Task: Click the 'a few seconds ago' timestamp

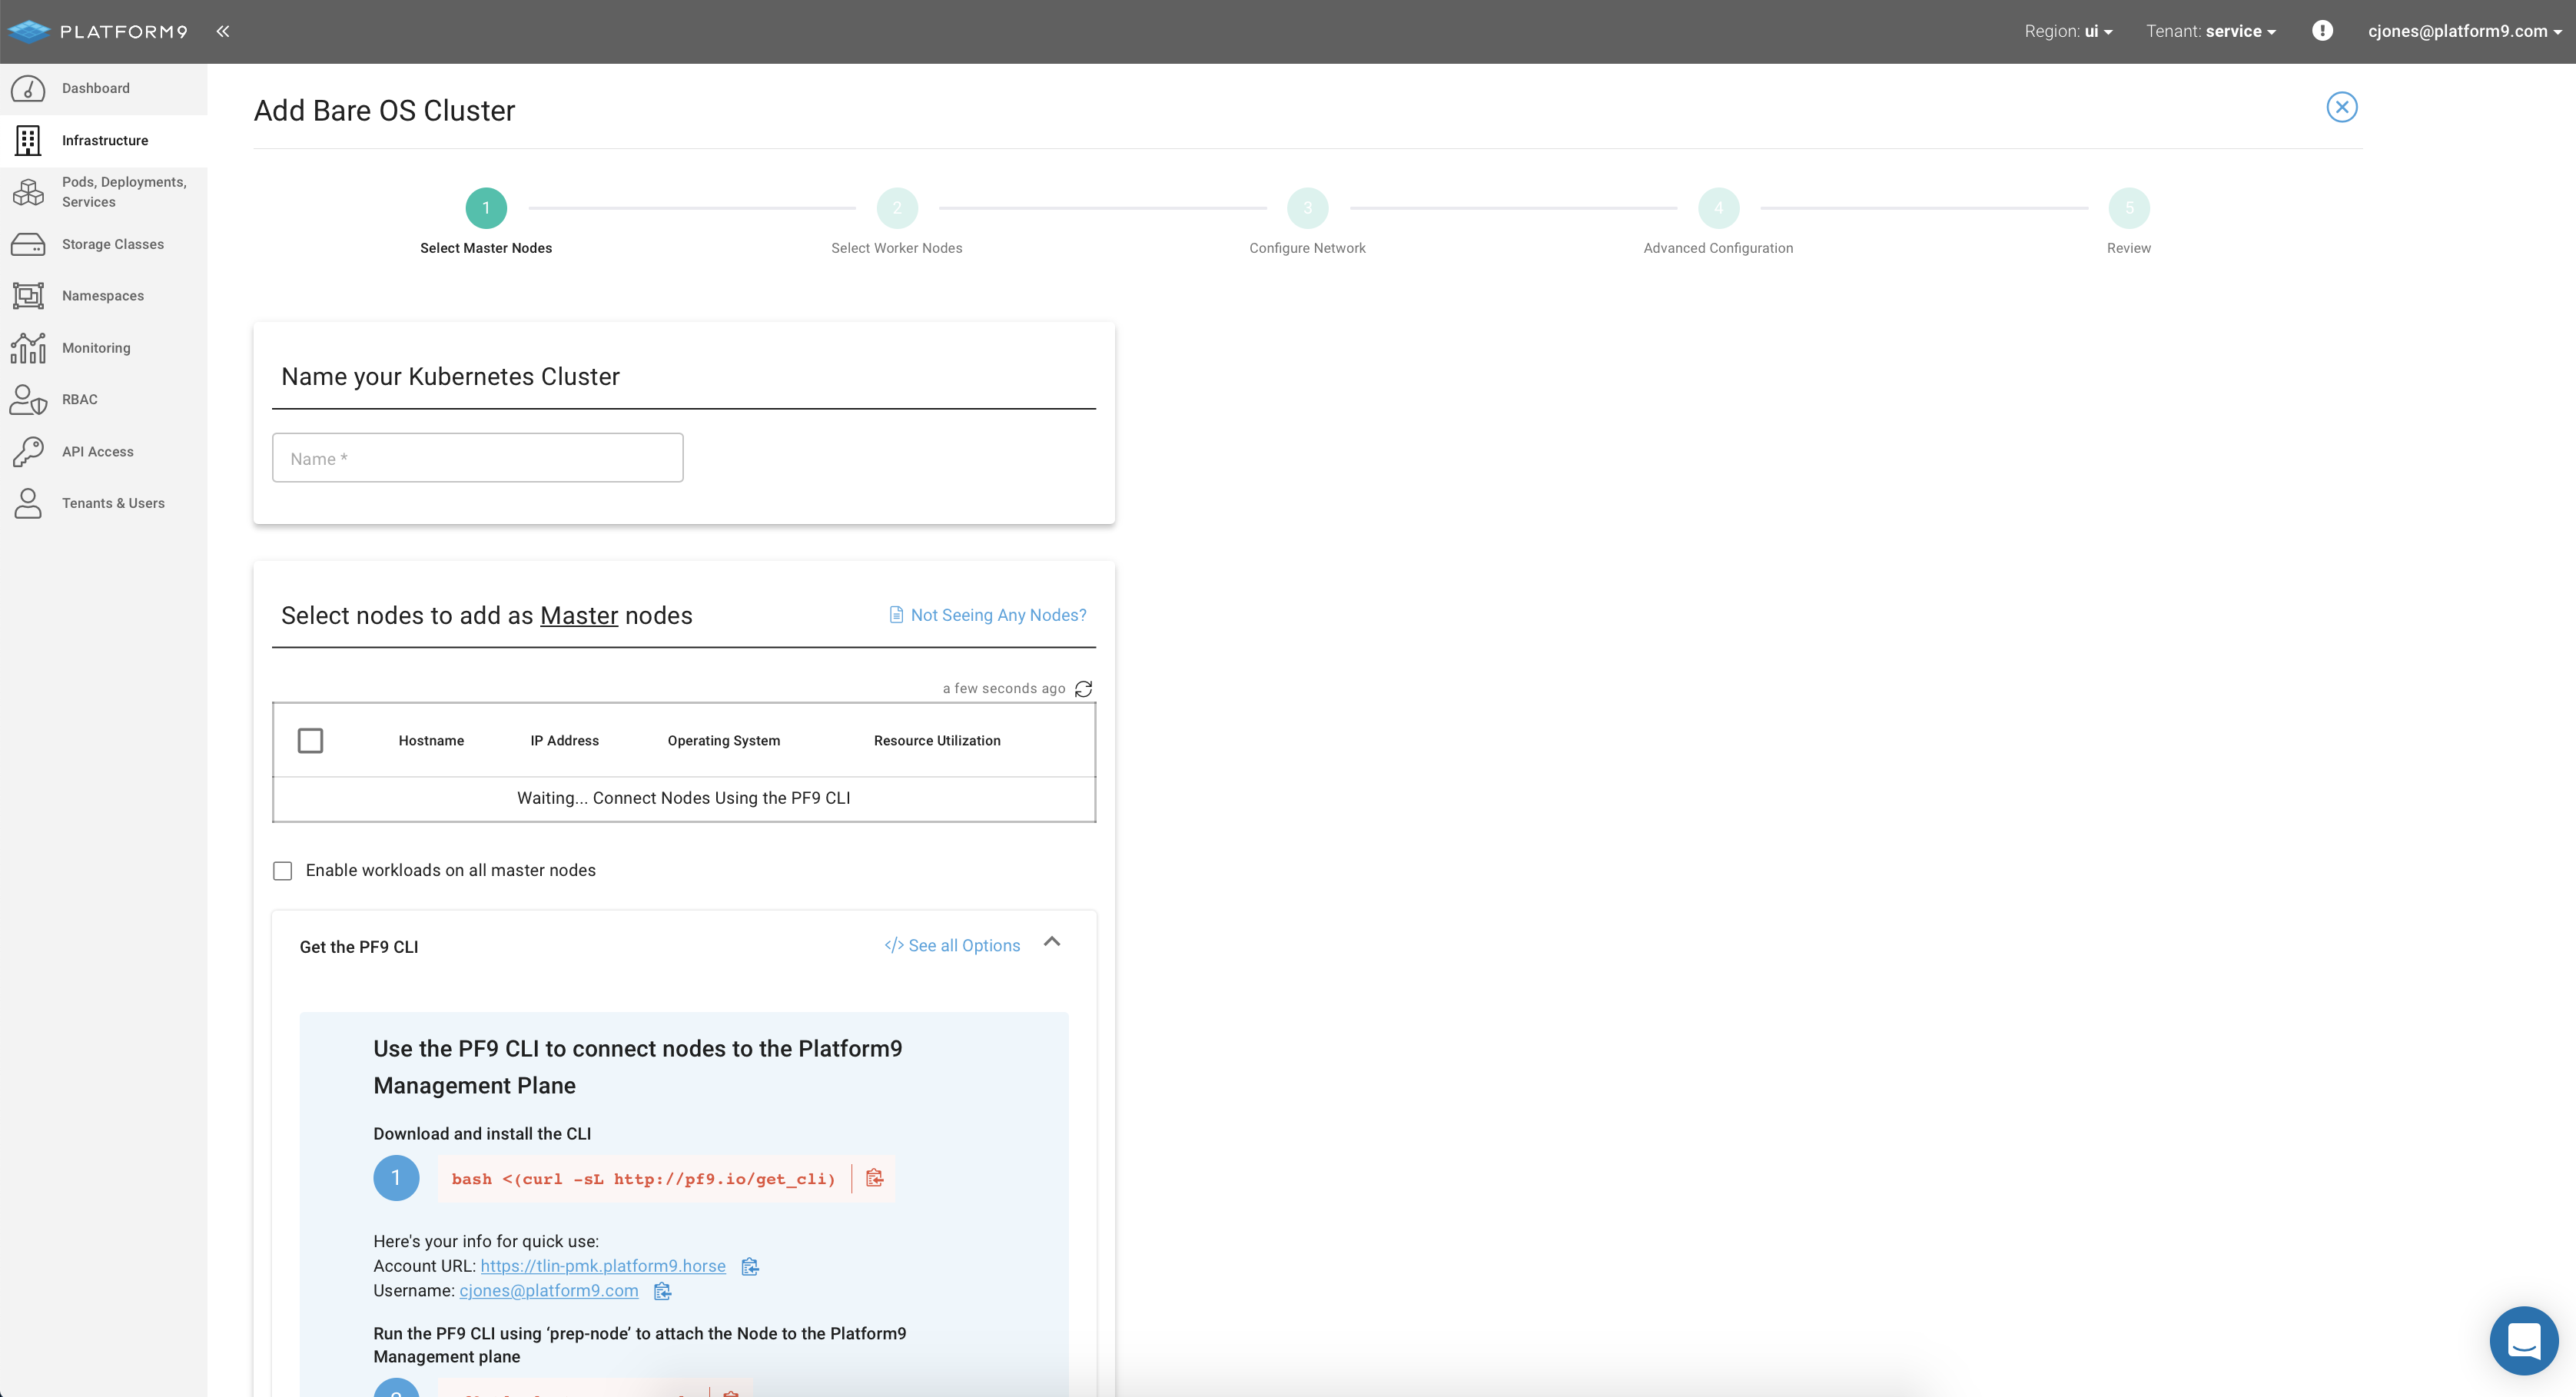Action: [x=1004, y=689]
